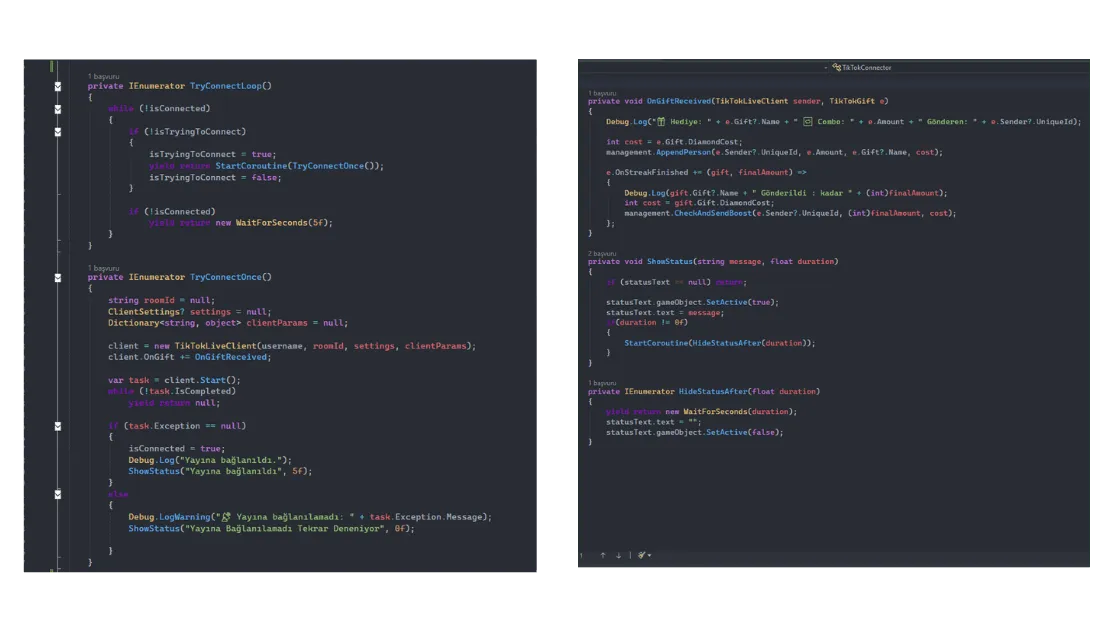Click the WaitForSeconds(duration) expression
The height and width of the screenshot is (630, 1120).
739,411
